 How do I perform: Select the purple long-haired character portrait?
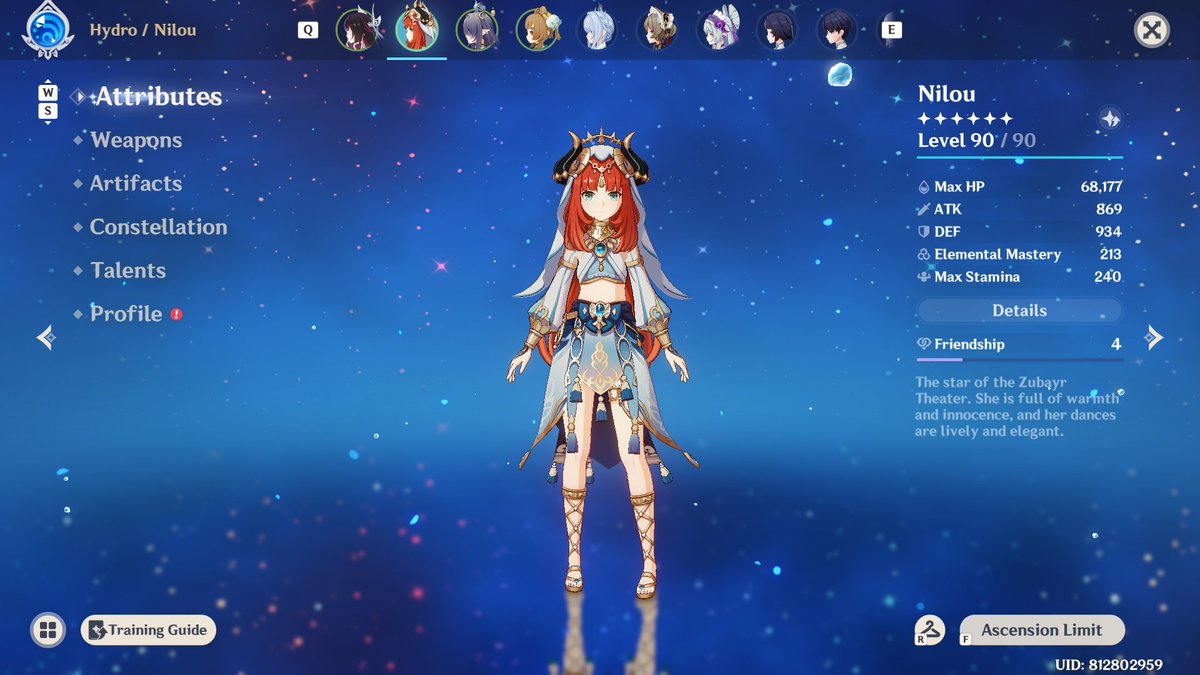pos(477,30)
